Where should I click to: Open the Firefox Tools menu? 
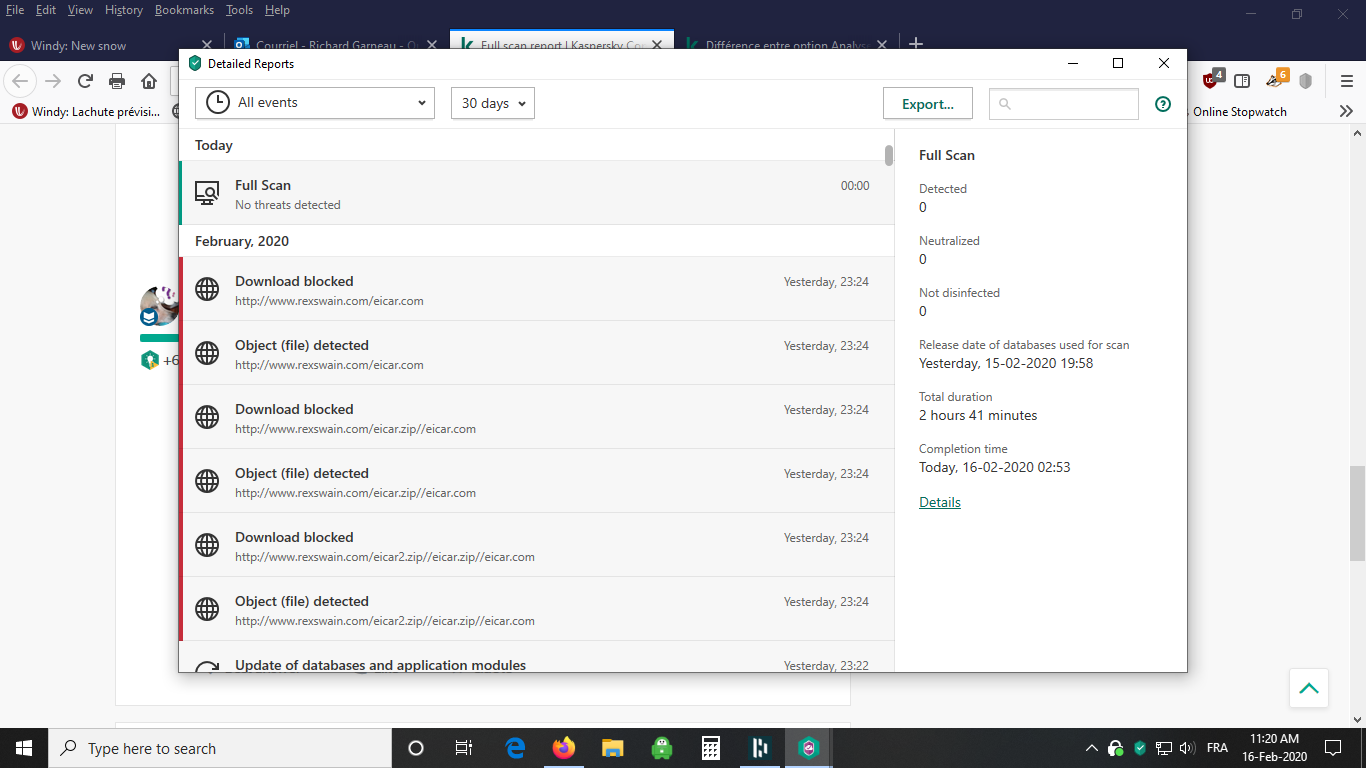(239, 10)
